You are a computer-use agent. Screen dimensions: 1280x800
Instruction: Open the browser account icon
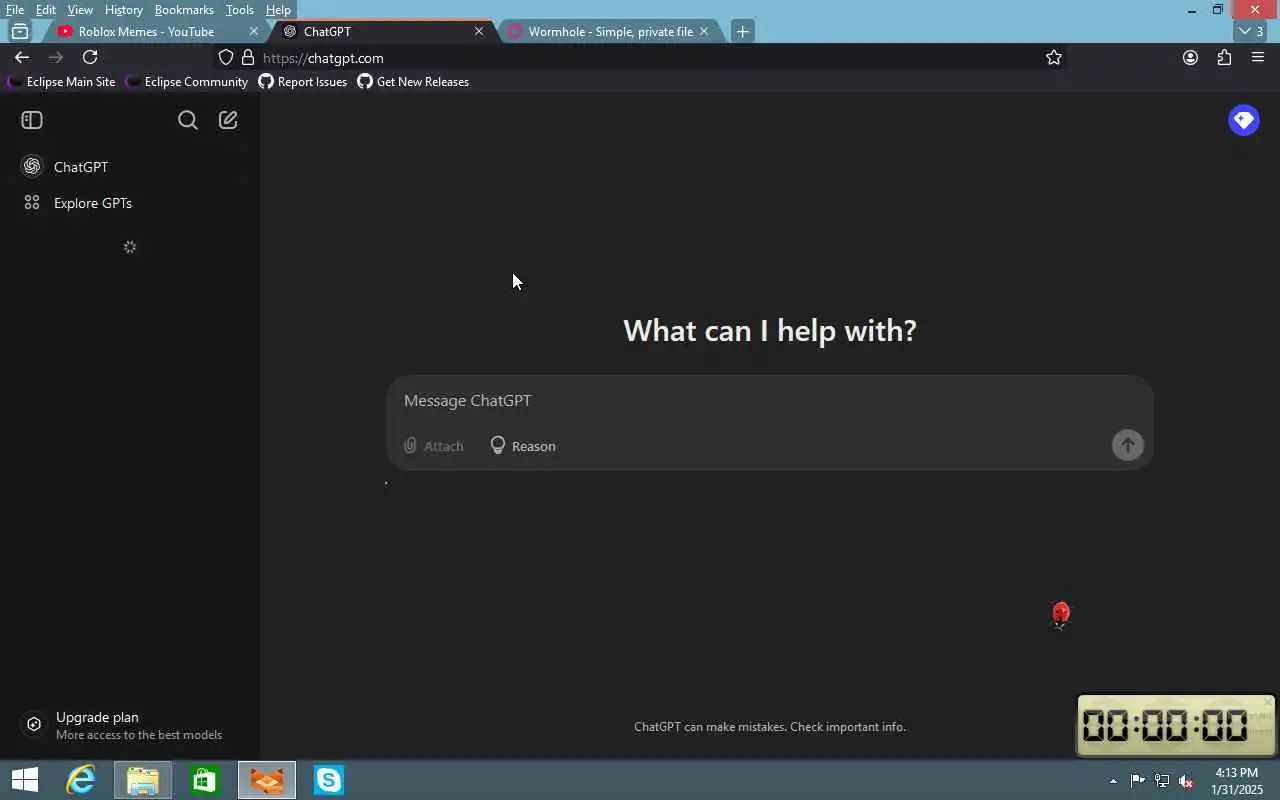point(1190,58)
